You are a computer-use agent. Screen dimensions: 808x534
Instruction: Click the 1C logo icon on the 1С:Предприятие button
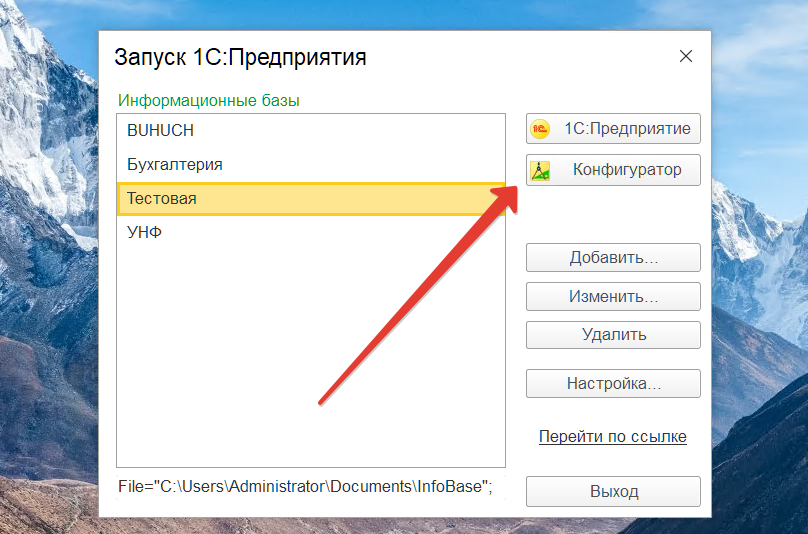pyautogui.click(x=540, y=129)
